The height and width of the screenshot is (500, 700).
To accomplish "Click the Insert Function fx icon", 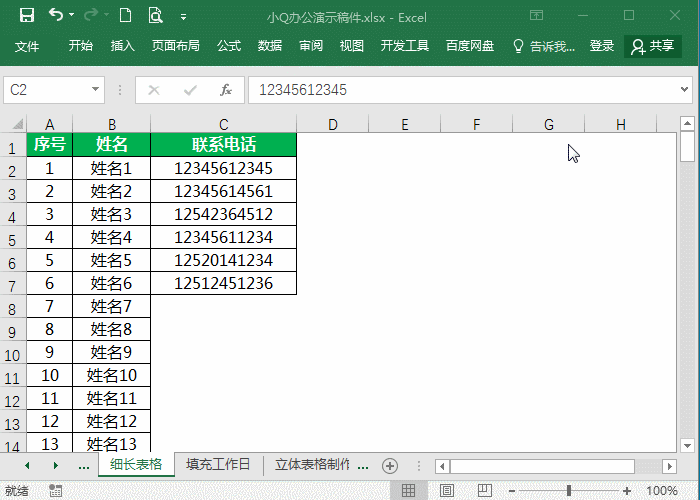I will (x=226, y=90).
